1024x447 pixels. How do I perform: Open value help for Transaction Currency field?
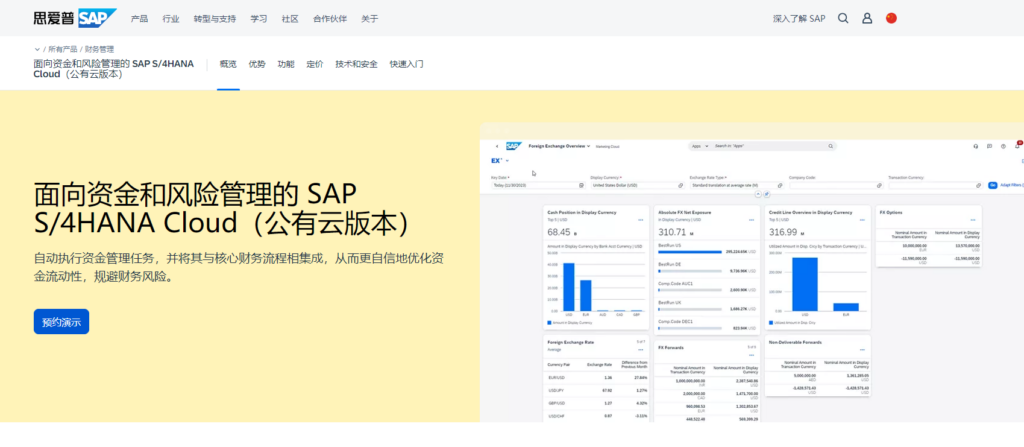tap(978, 186)
